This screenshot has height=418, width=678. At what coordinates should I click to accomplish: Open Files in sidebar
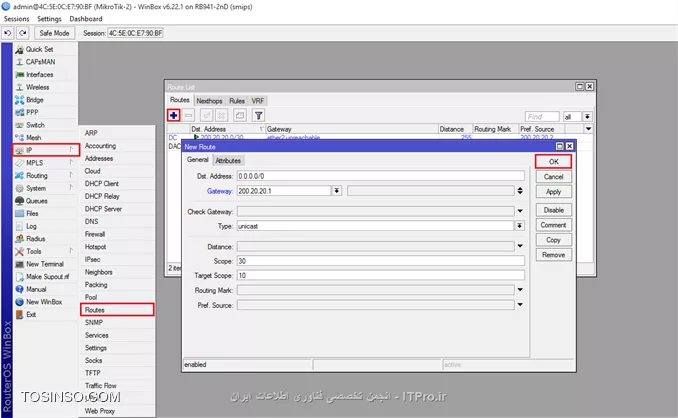click(45, 213)
